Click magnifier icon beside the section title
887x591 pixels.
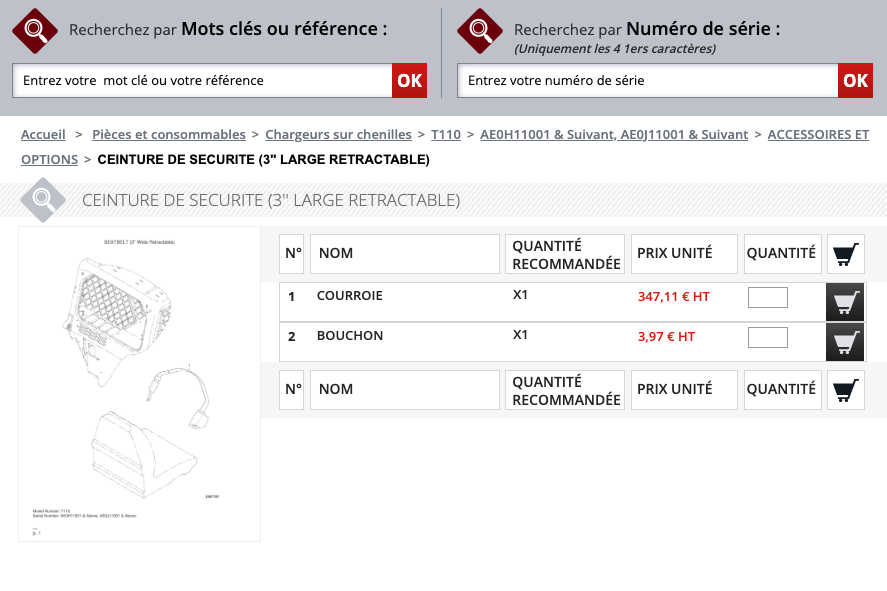[43, 199]
